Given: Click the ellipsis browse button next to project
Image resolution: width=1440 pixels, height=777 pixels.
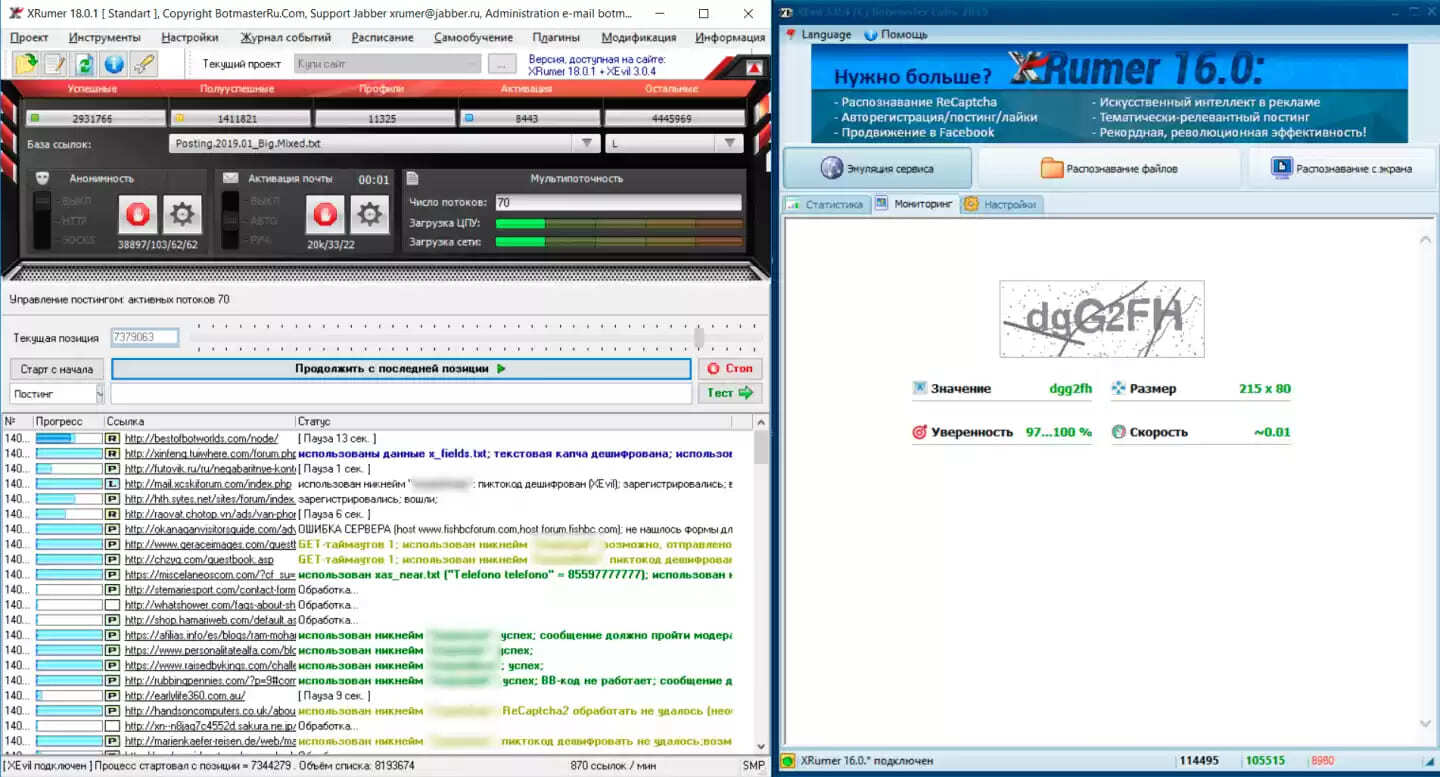Looking at the screenshot, I should pyautogui.click(x=502, y=64).
